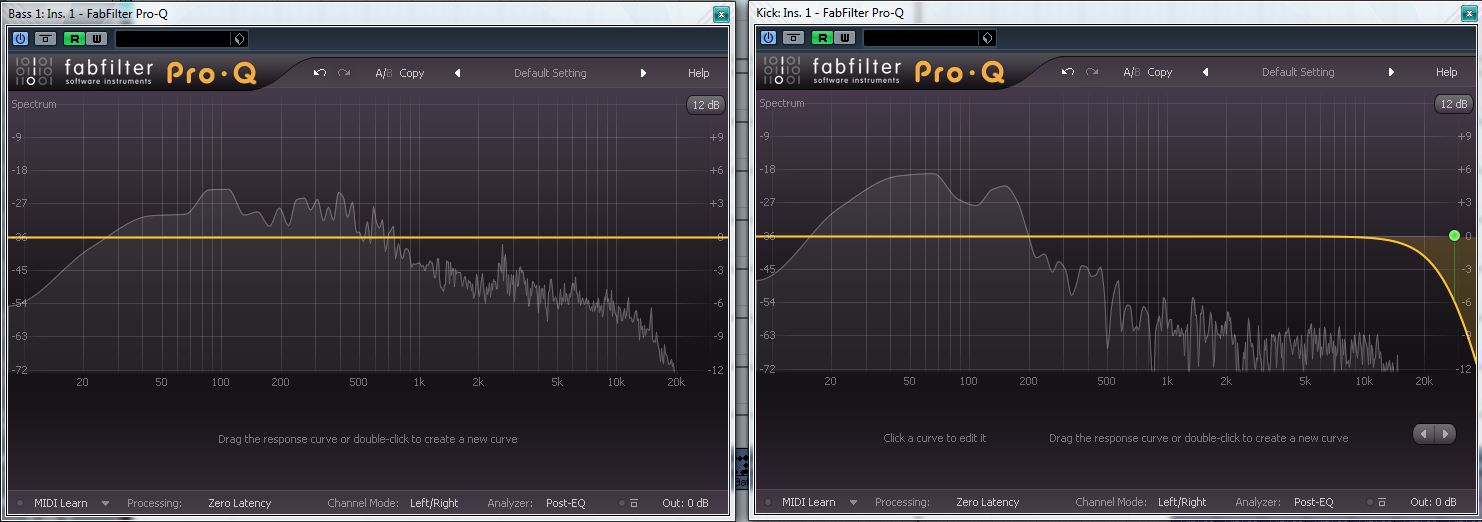1482x522 pixels.
Task: Open MIDI Learn dropdown arrow in Kick Pro-Q
Action: click(x=853, y=502)
